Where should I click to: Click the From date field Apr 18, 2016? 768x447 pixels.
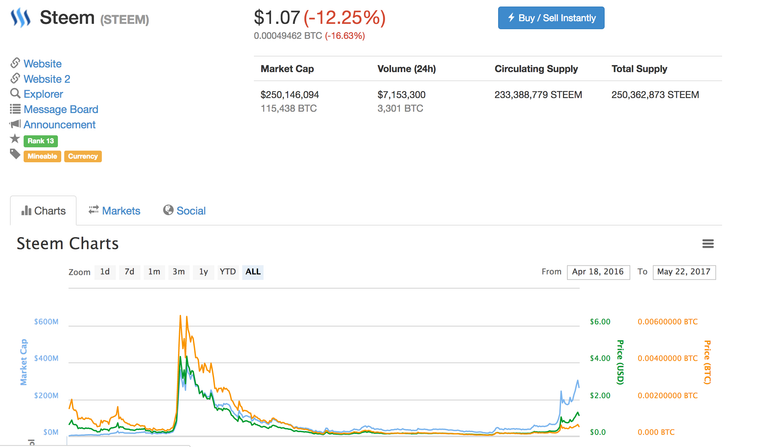tap(598, 272)
